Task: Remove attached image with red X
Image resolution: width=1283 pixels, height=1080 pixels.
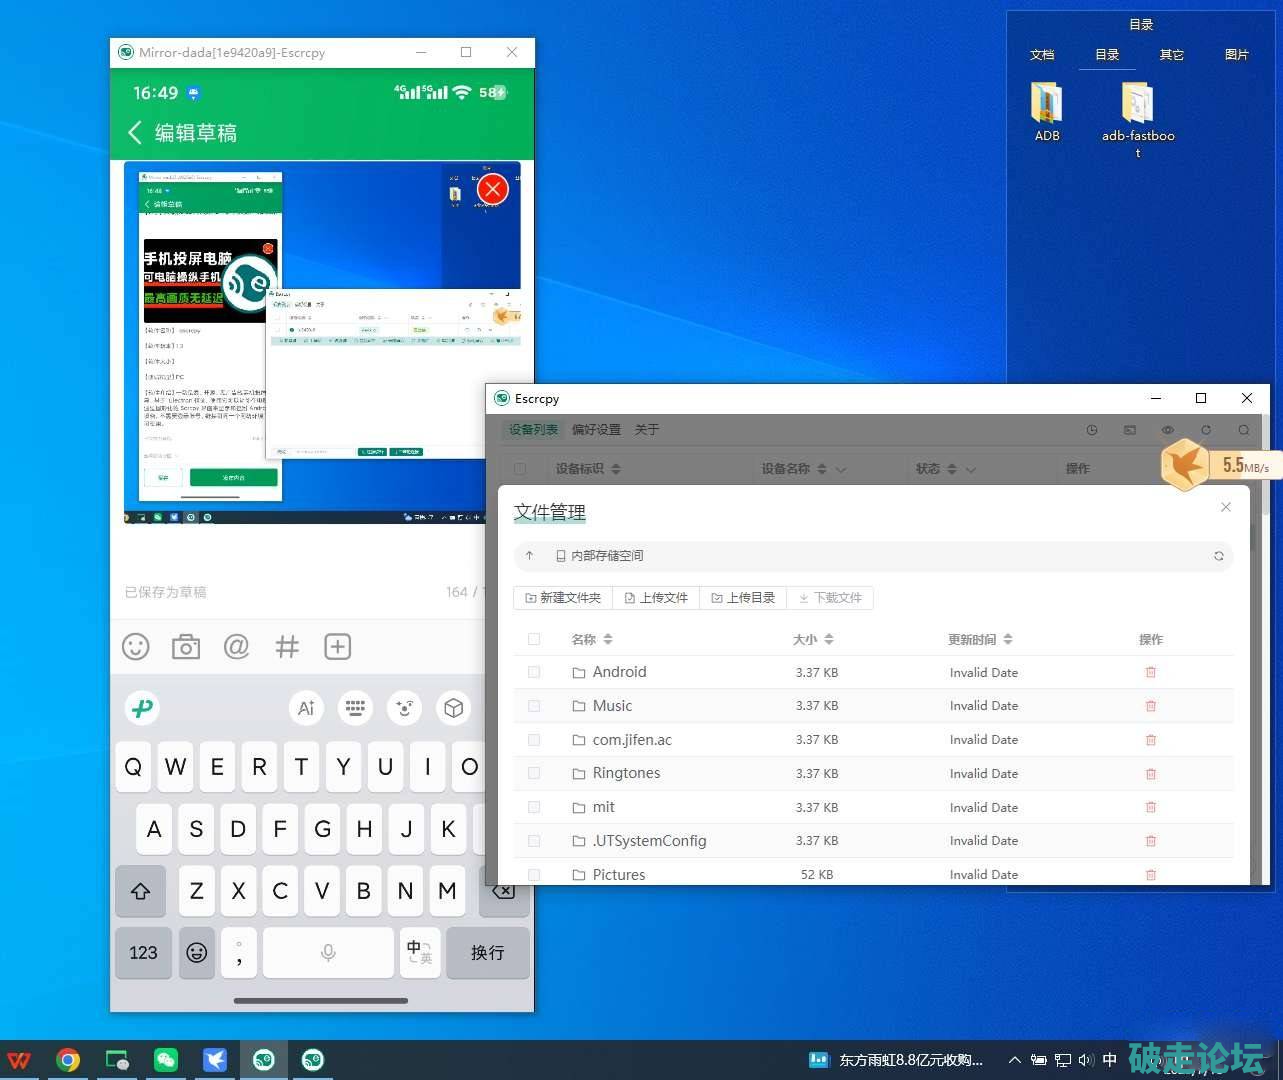Action: [x=492, y=189]
